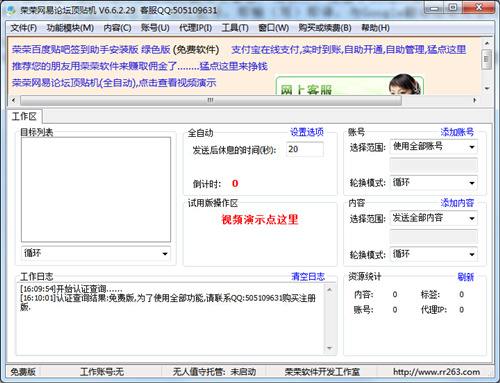
Task: Click the log line 认证查询结果:免费版
Action: point(168,302)
